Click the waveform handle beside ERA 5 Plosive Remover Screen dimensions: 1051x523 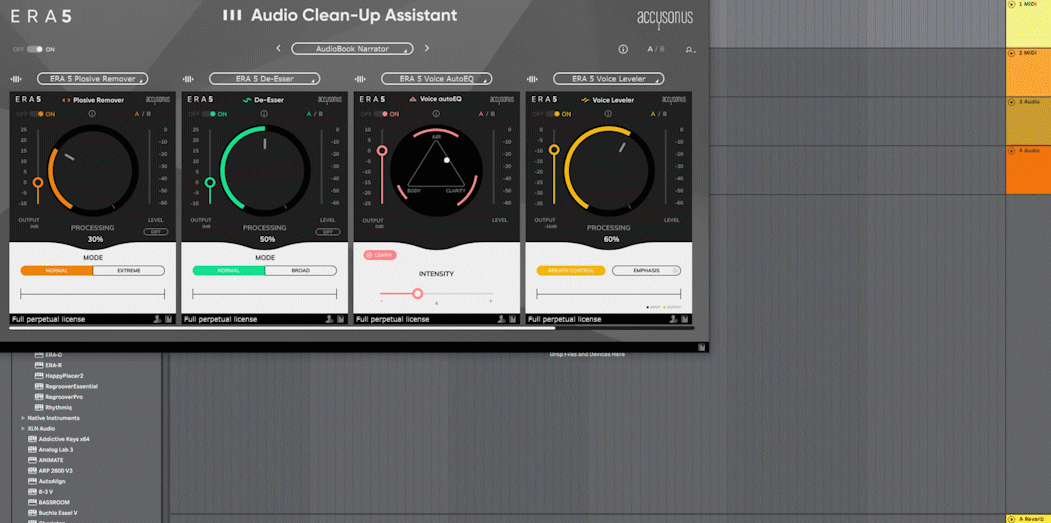click(16, 79)
